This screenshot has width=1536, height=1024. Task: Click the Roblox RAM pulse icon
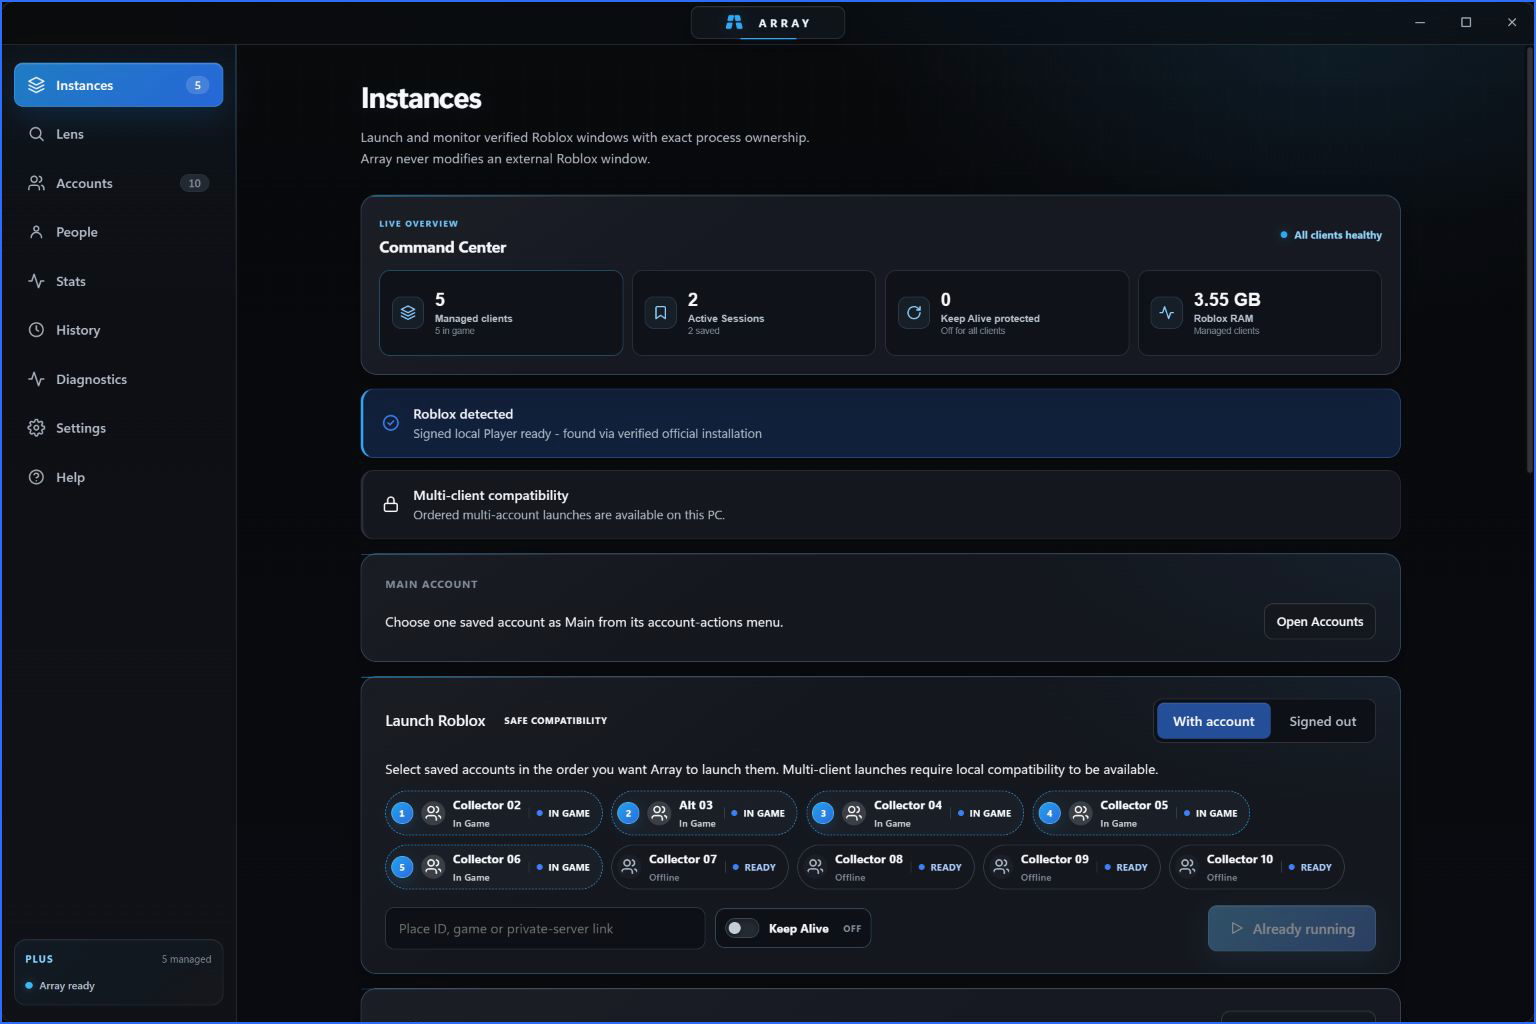(x=1166, y=313)
